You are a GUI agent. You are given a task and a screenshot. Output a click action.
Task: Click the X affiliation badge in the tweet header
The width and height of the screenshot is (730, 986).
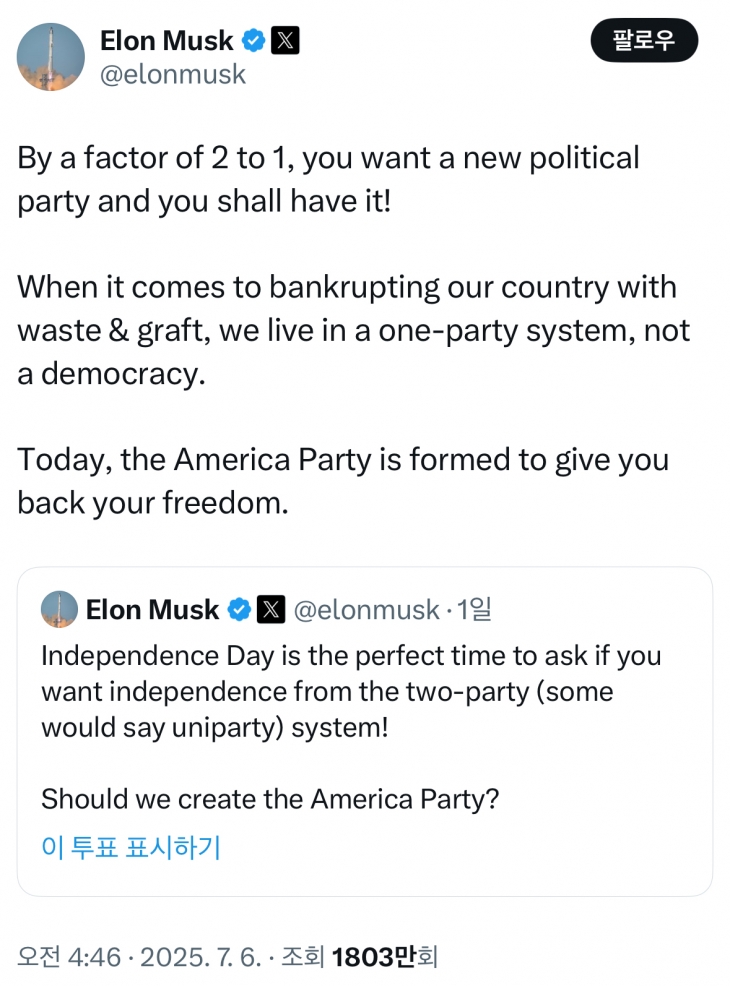pos(286,41)
